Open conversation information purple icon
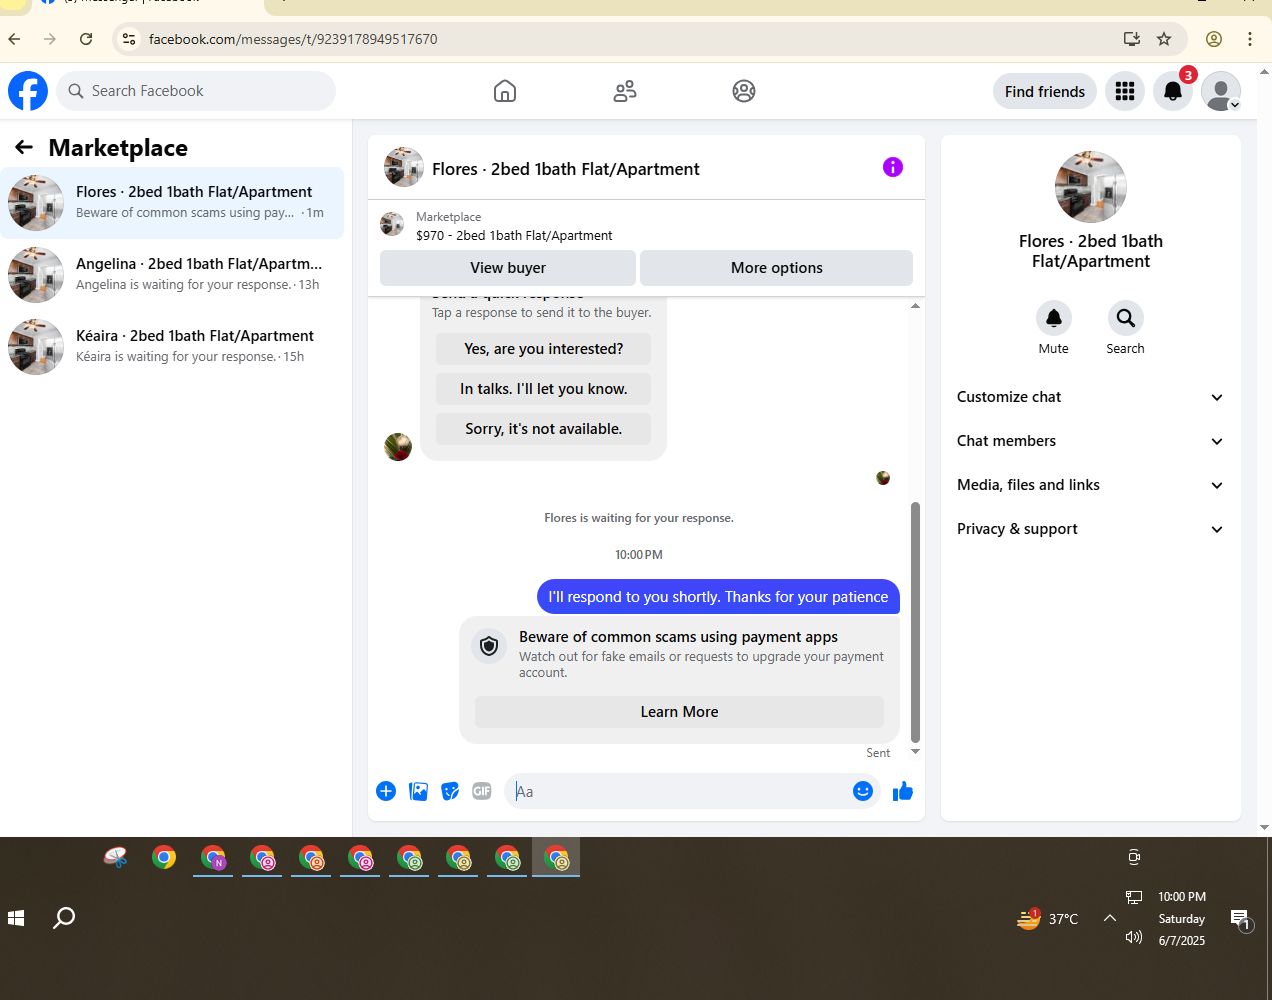The image size is (1272, 1000). 893,167
